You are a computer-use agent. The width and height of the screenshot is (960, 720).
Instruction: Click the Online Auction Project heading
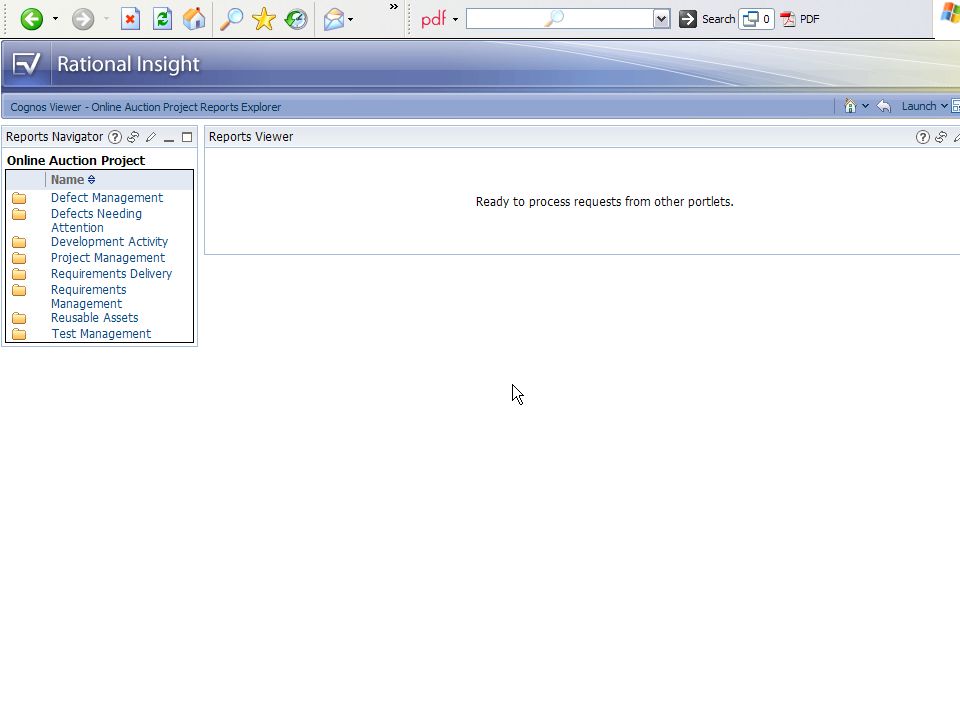pyautogui.click(x=76, y=160)
